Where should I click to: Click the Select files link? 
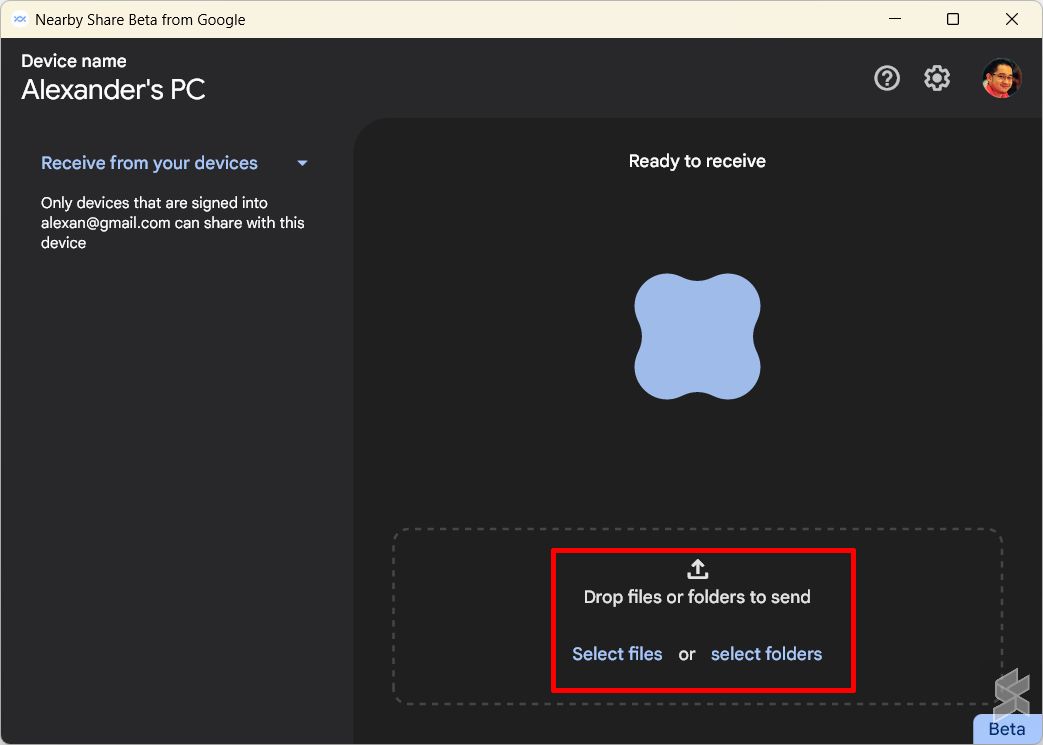coord(617,654)
